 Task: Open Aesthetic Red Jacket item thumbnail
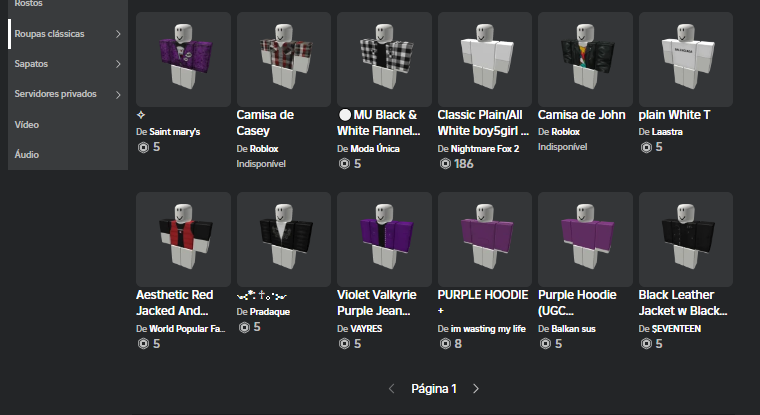coord(183,239)
